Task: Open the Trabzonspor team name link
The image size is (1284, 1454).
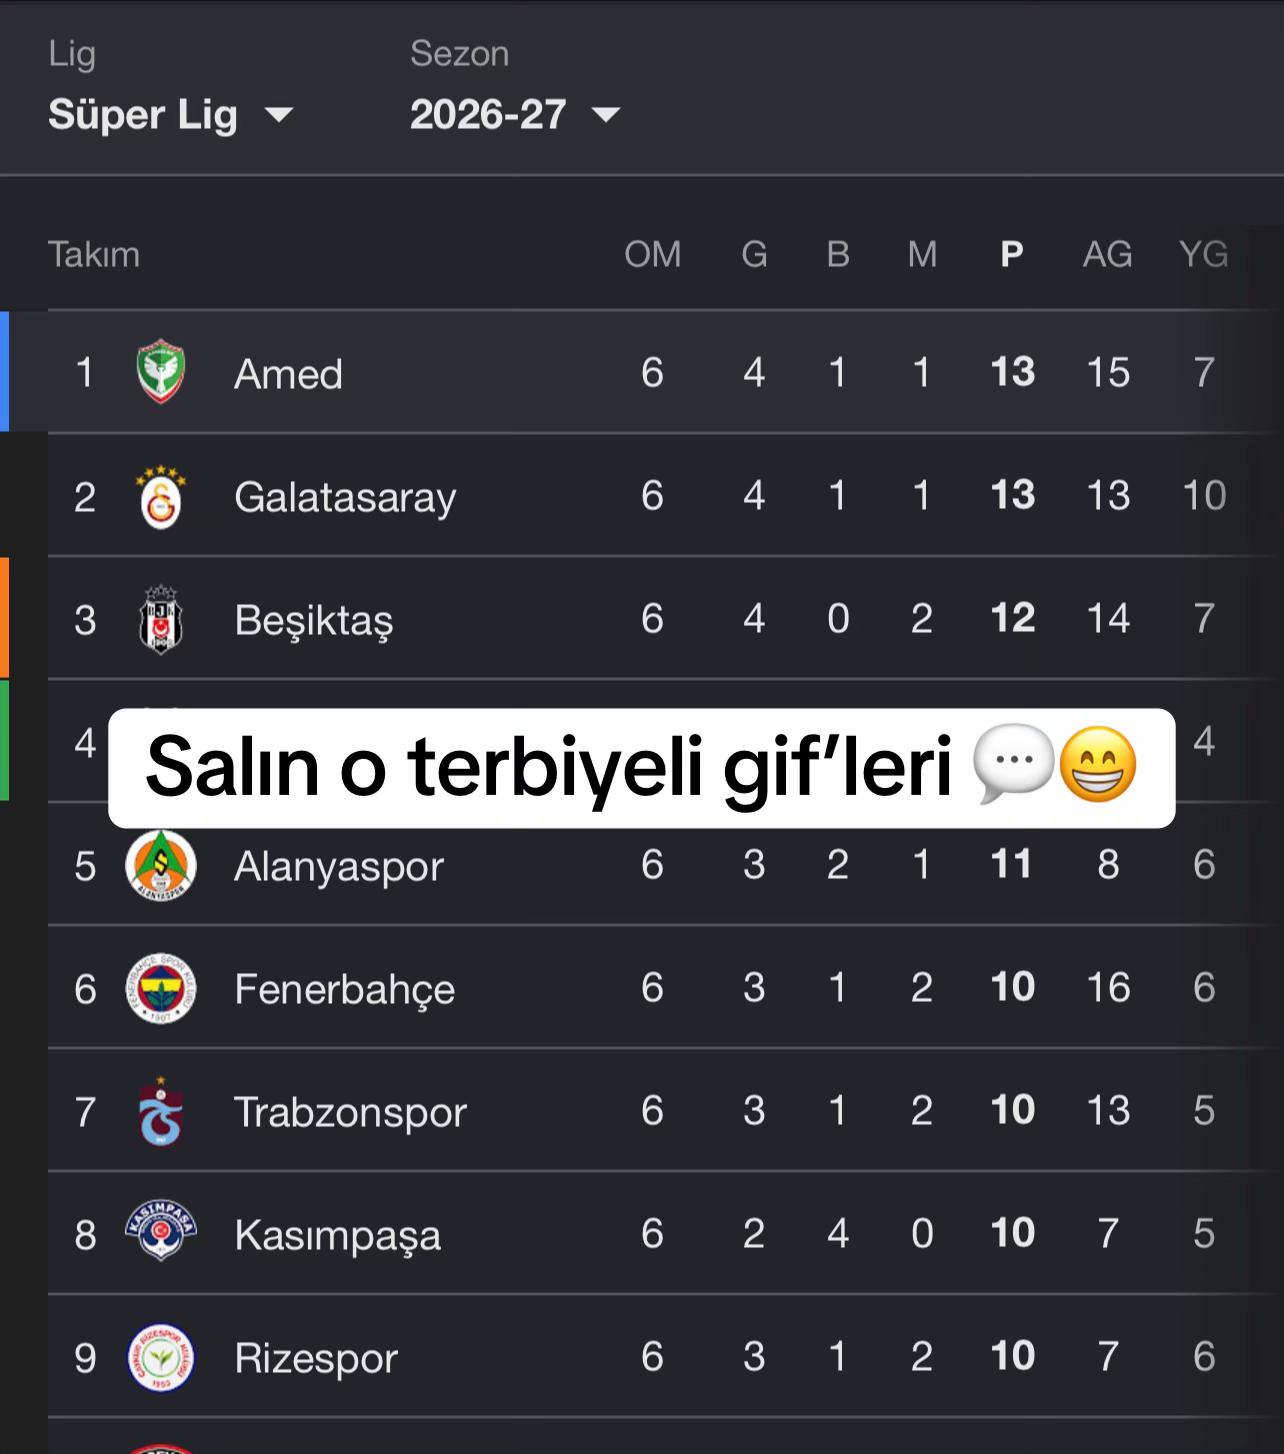Action: (350, 1112)
